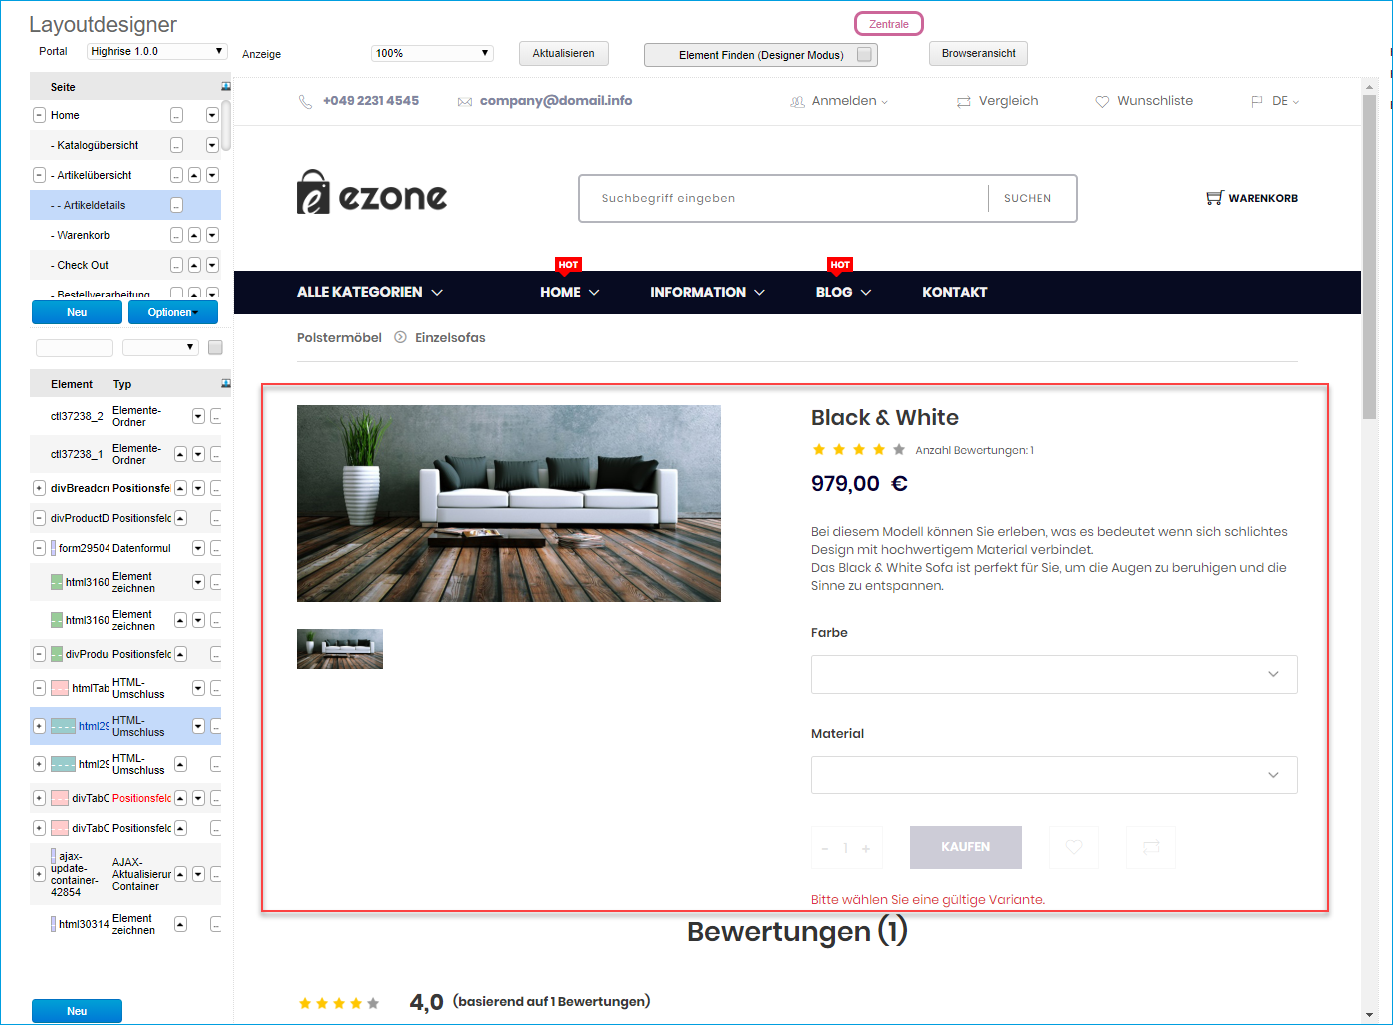The width and height of the screenshot is (1393, 1025).
Task: Open the Katalogübersicht page options button
Action: [176, 145]
